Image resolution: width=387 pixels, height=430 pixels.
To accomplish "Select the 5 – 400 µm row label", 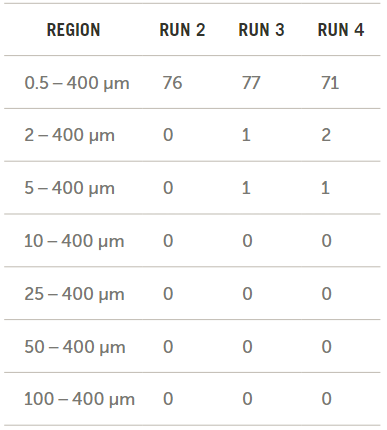I will (69, 188).
